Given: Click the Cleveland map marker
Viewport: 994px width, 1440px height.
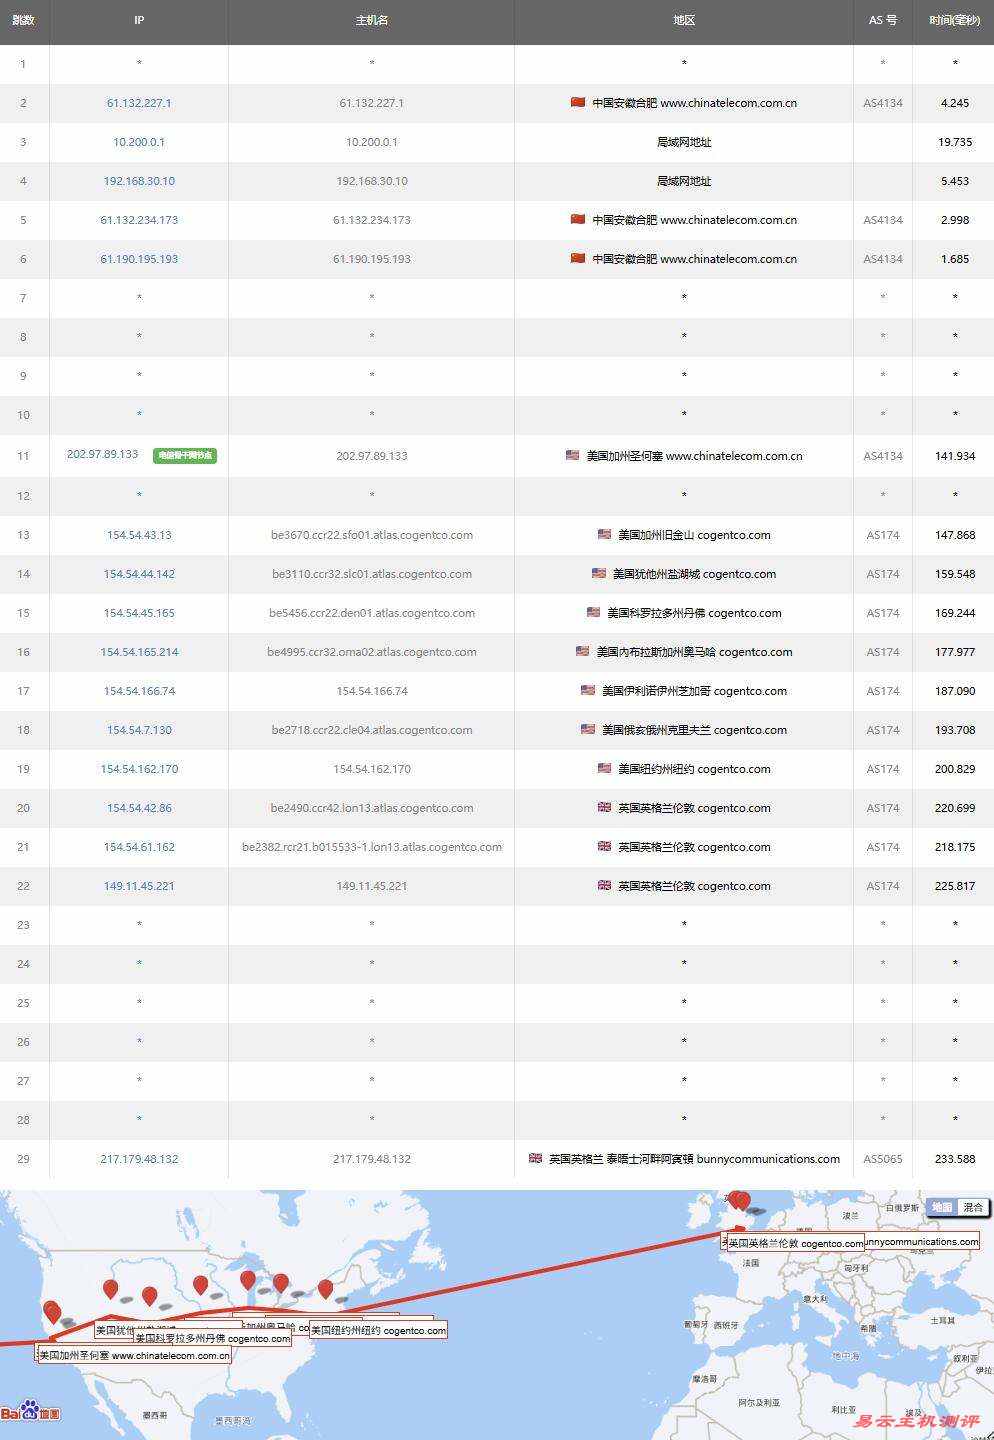Looking at the screenshot, I should pyautogui.click(x=281, y=1283).
